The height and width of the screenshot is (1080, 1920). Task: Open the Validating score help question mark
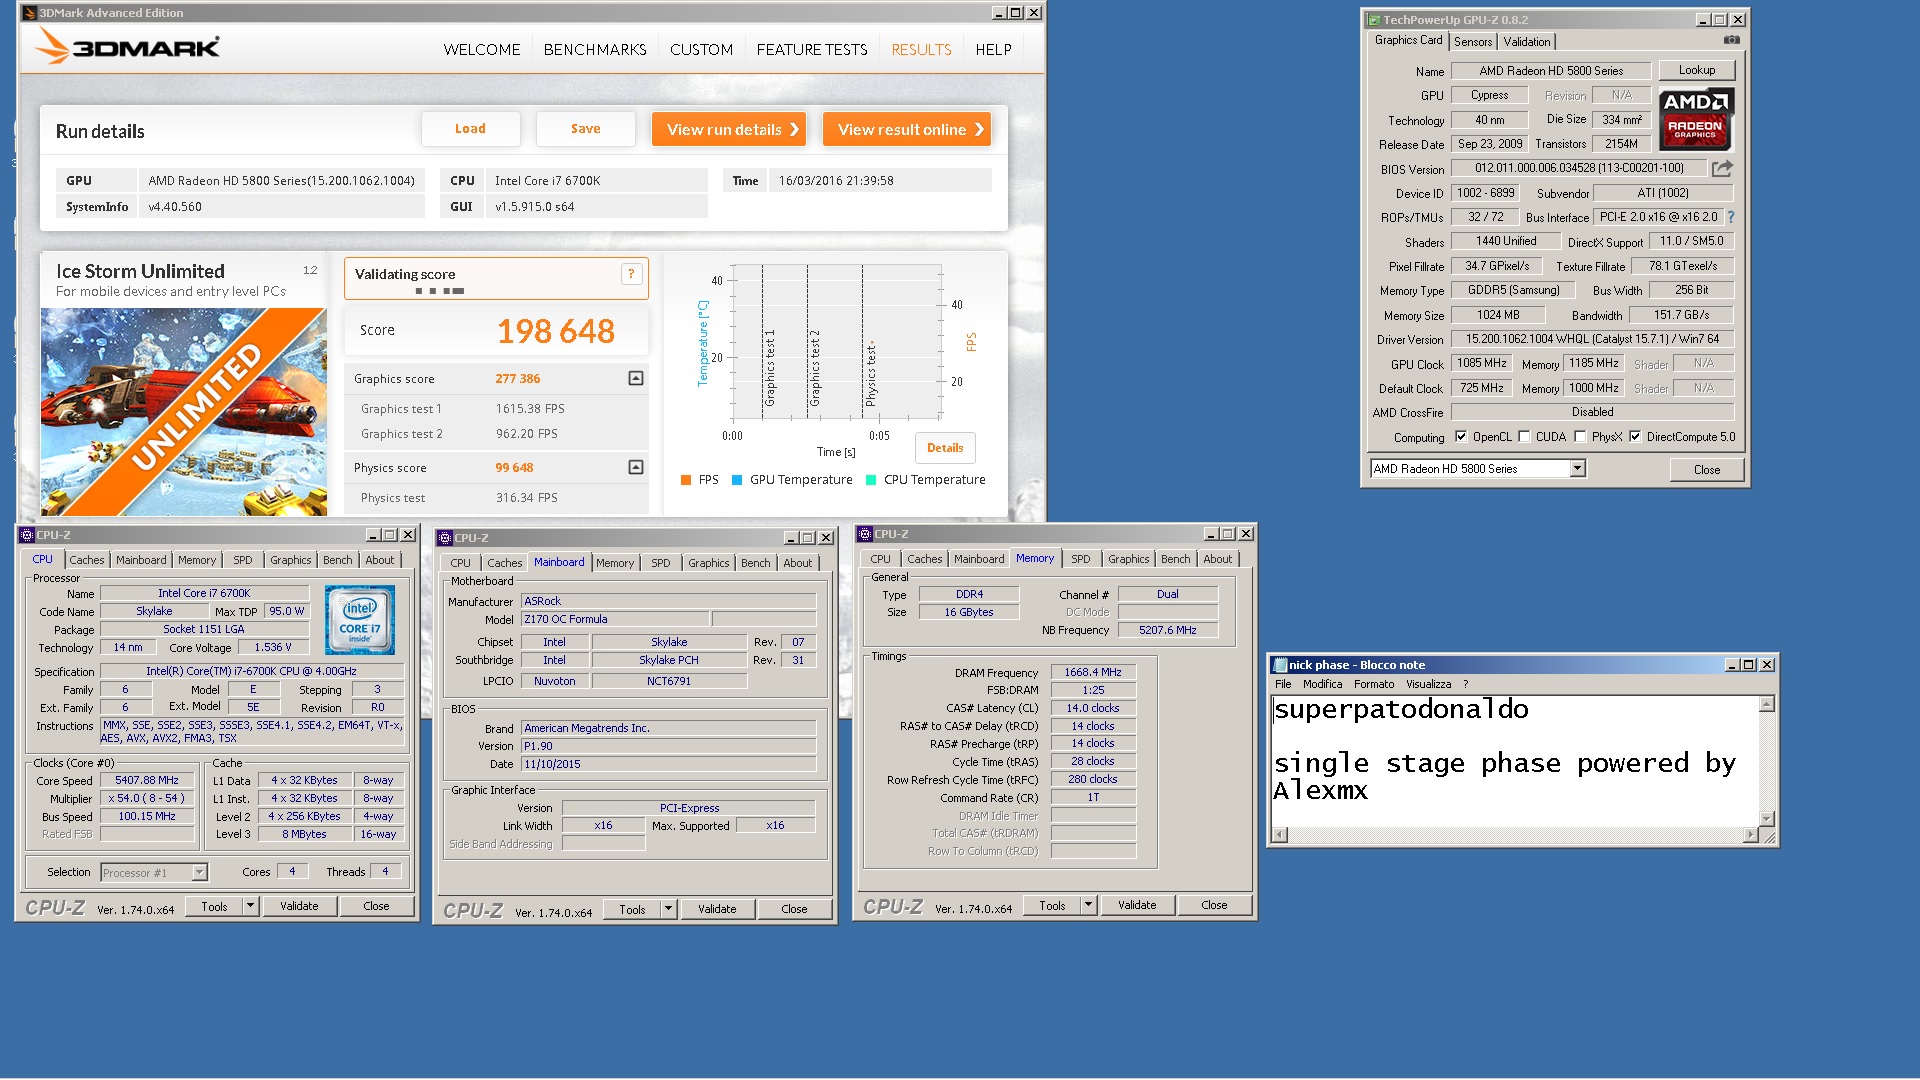[x=631, y=274]
